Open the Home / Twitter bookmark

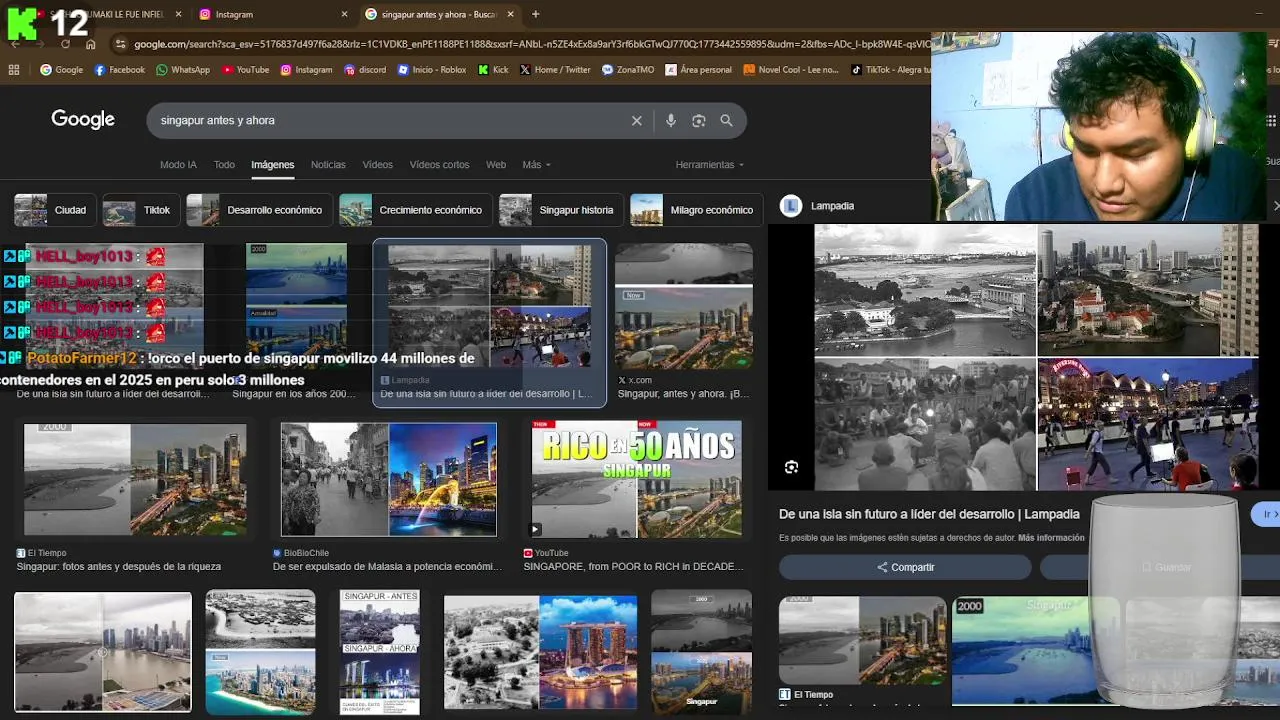[x=555, y=70]
